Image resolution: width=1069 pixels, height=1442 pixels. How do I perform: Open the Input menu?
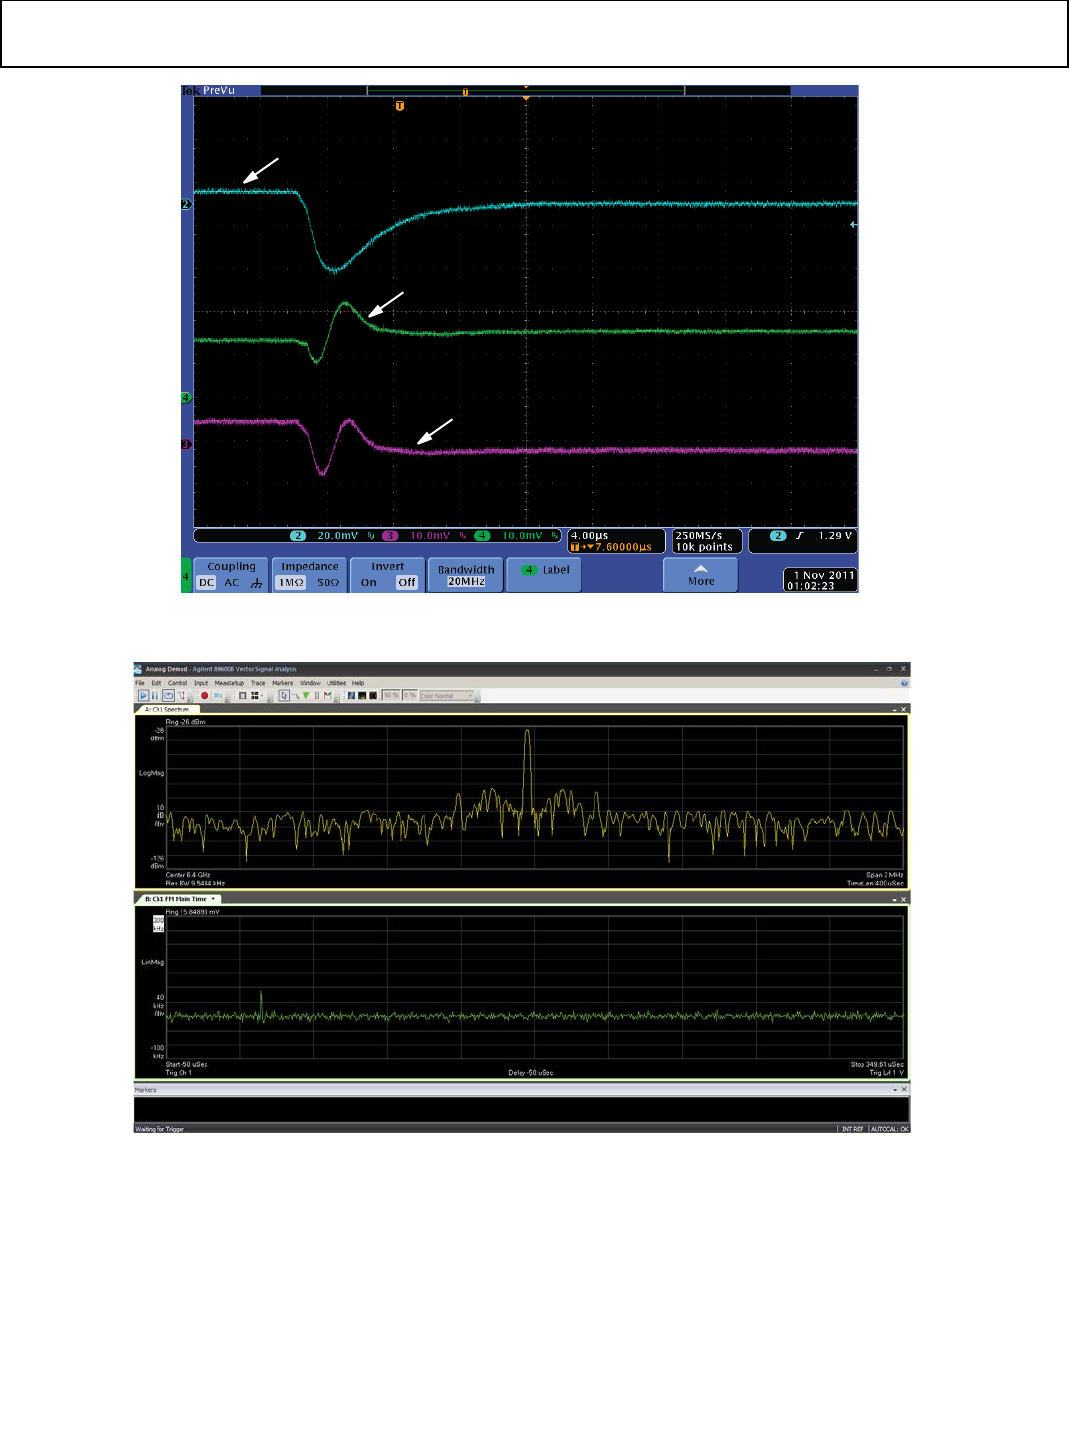201,683
